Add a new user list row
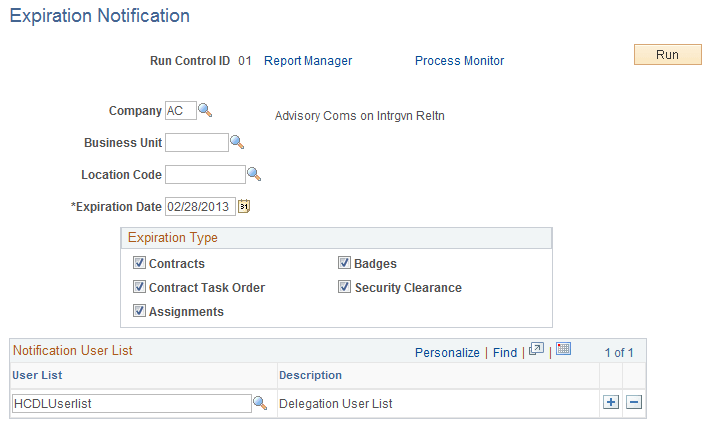The height and width of the screenshot is (425, 710). click(x=611, y=403)
